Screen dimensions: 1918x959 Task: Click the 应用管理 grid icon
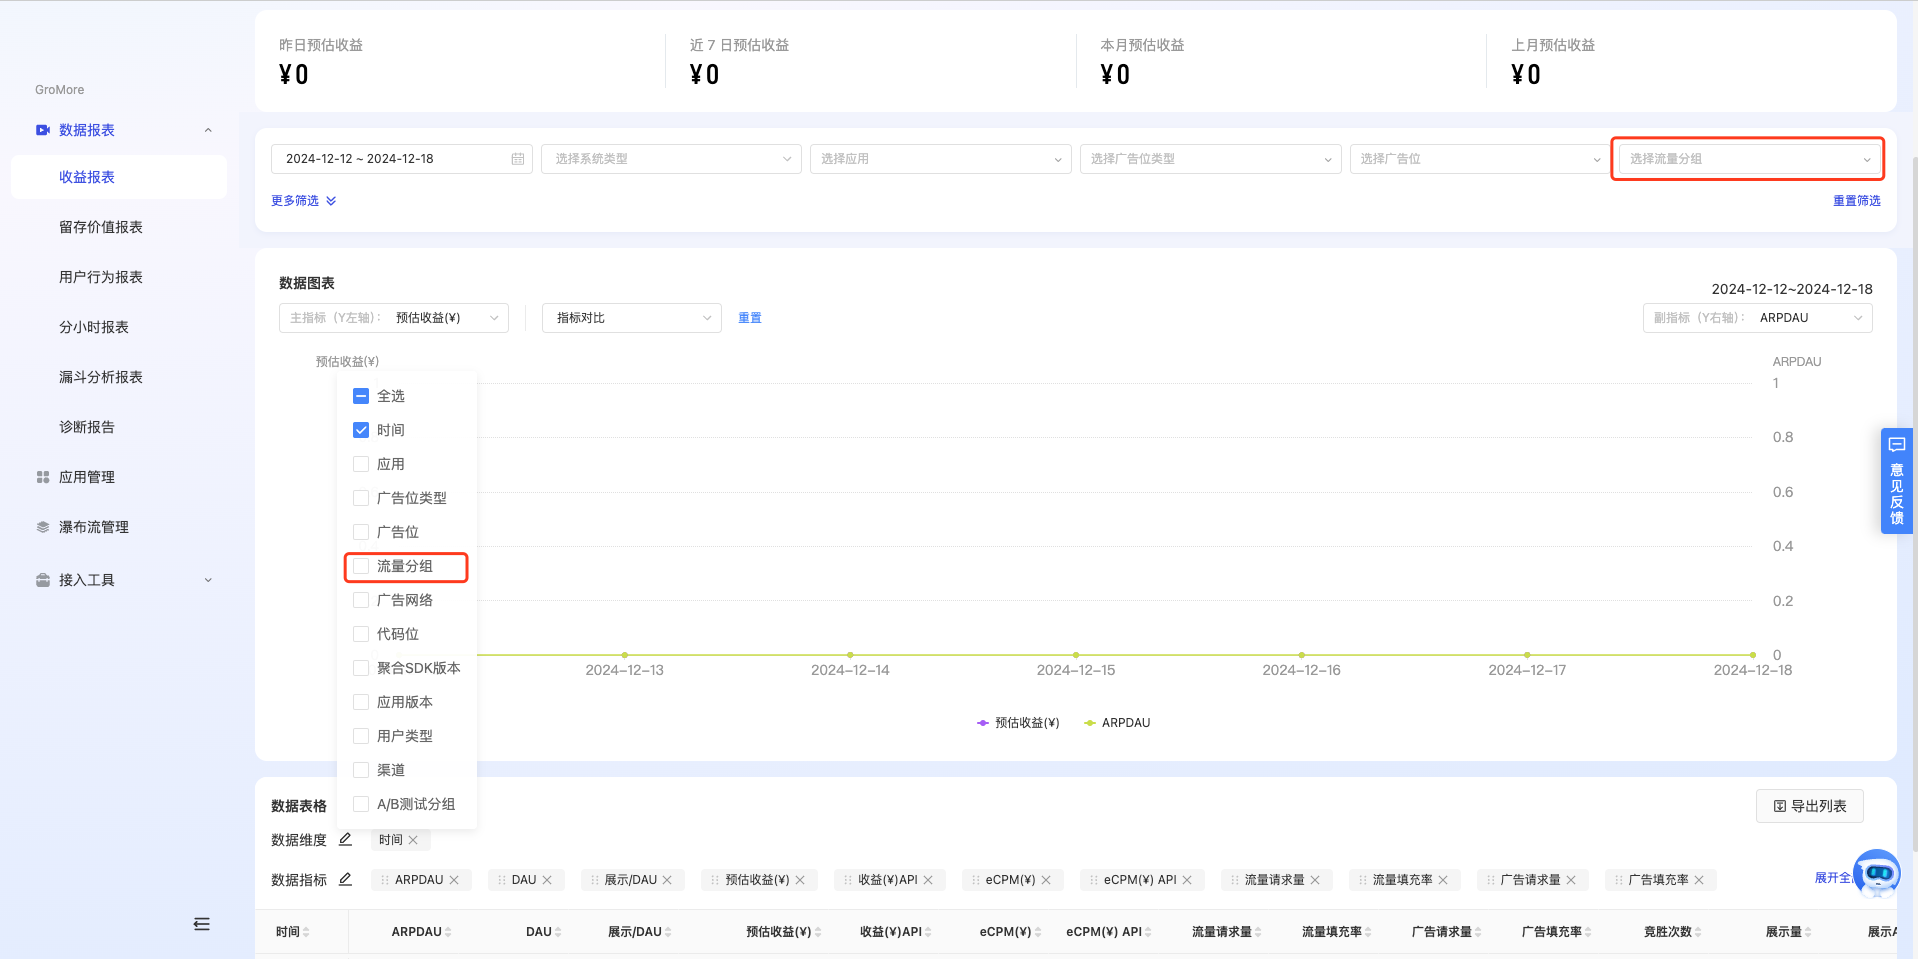click(43, 477)
